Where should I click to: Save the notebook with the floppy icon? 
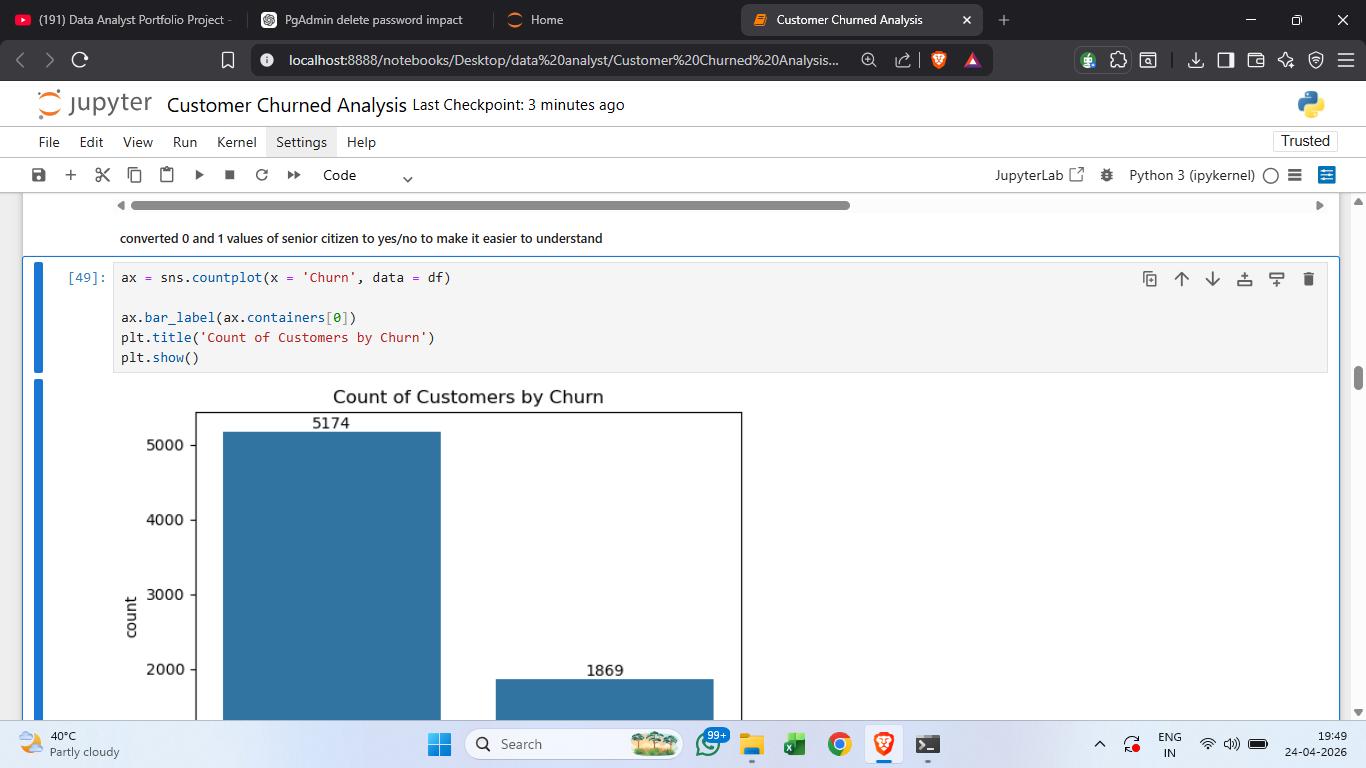click(39, 175)
